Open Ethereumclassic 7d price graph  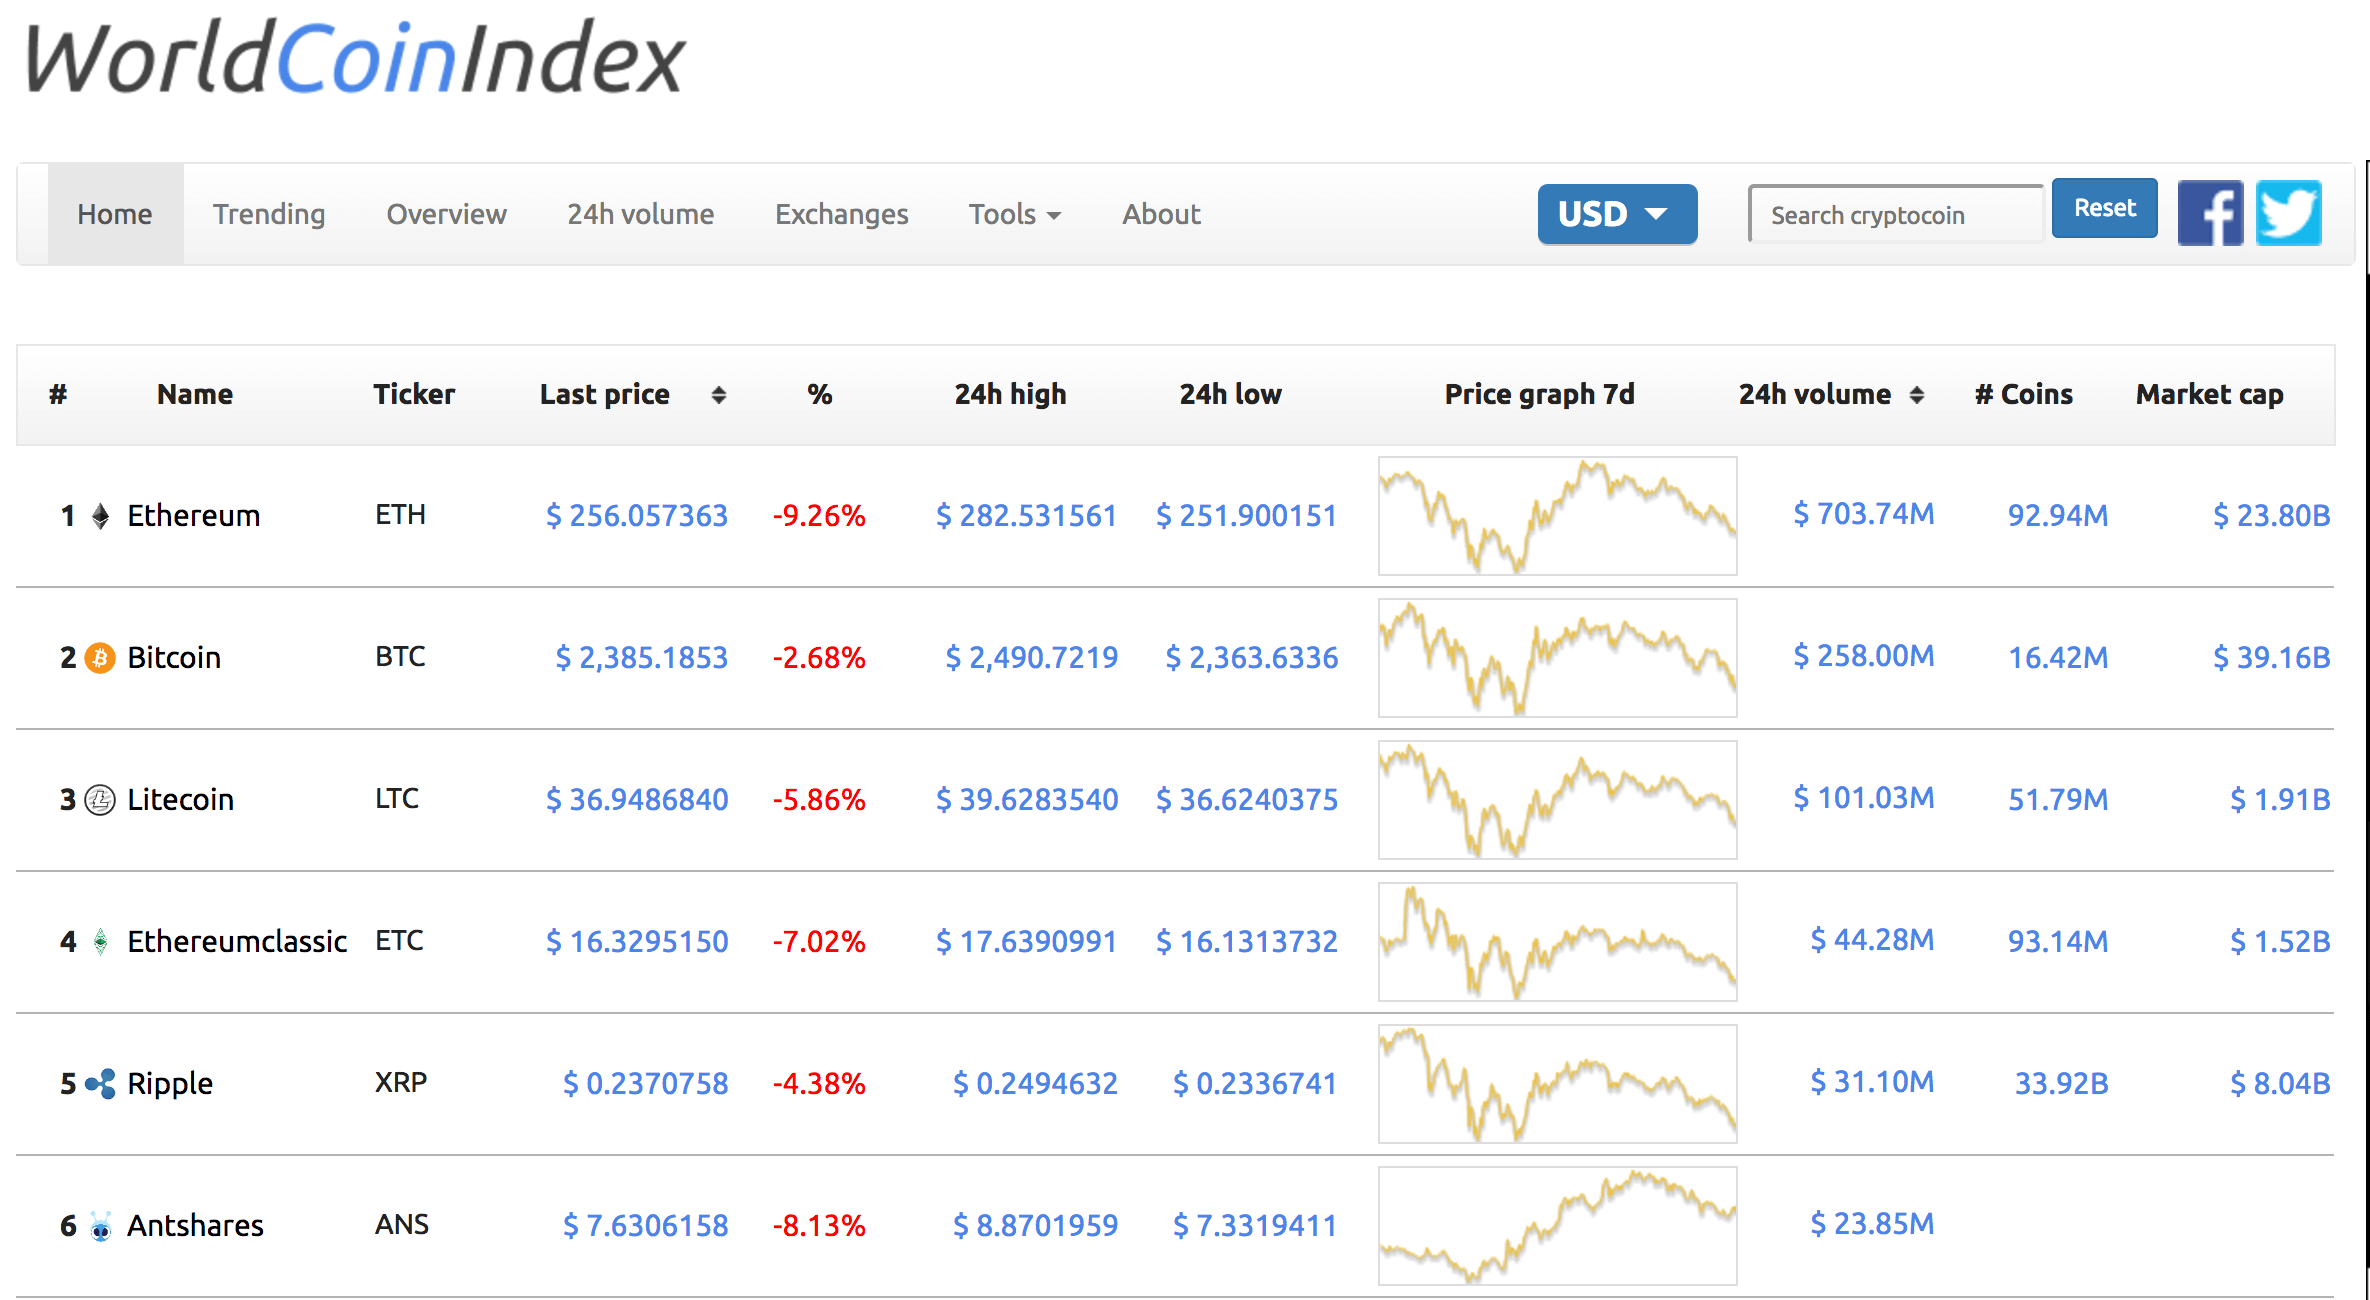tap(1557, 942)
